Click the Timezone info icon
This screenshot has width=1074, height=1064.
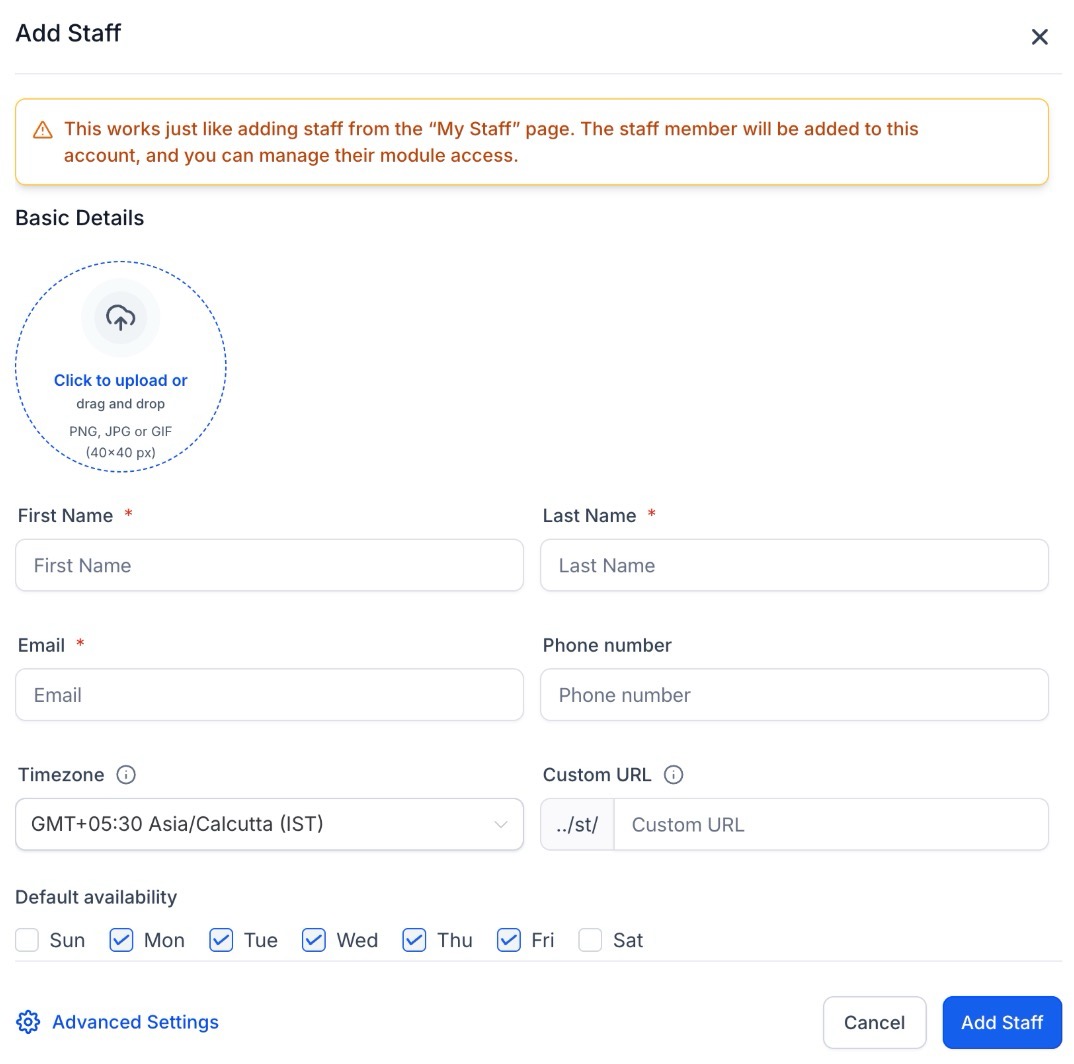tap(126, 775)
